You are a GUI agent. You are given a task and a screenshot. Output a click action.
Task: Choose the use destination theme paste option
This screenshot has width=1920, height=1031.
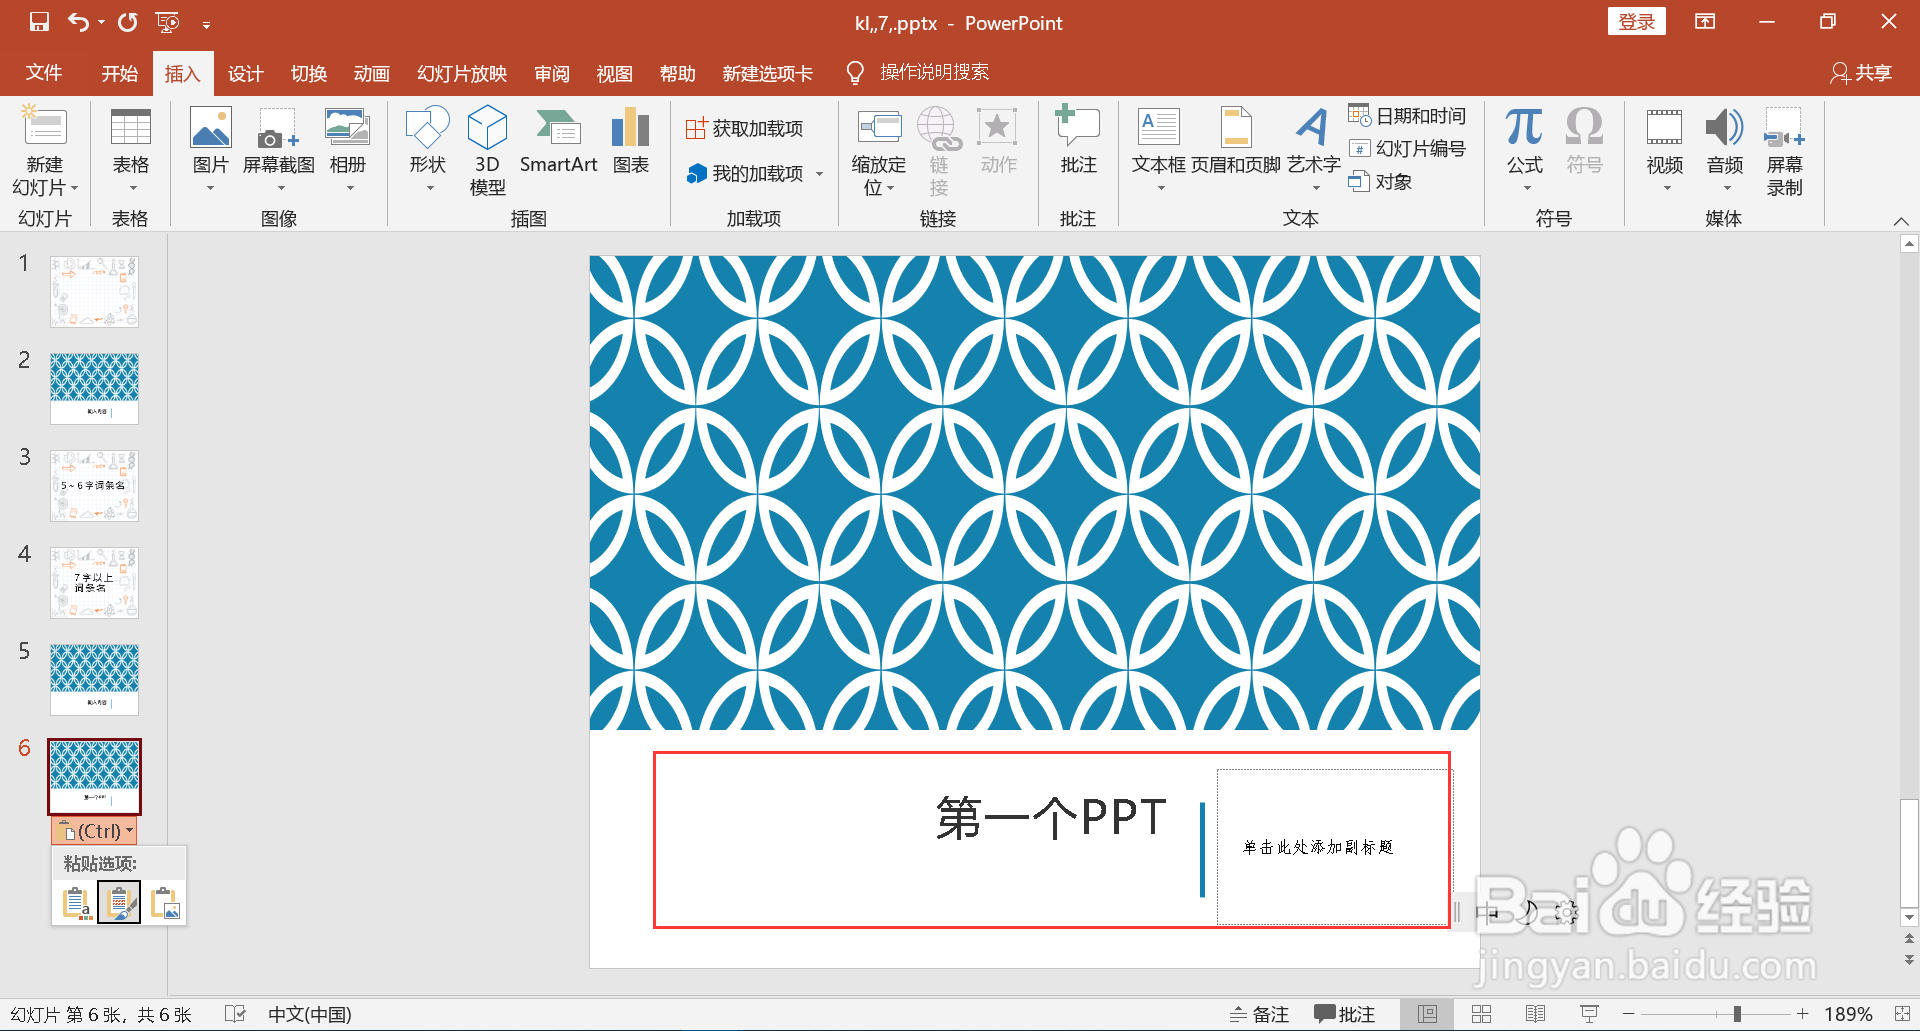76,903
